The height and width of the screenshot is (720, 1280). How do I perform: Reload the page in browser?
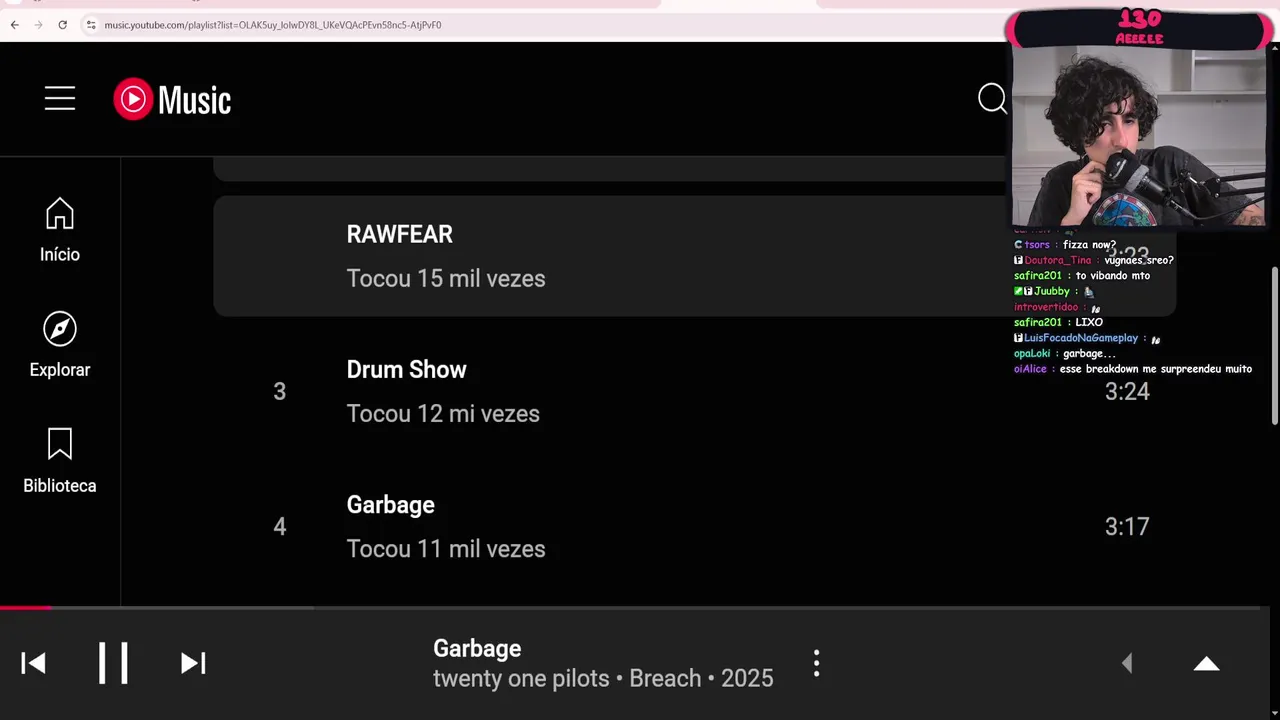click(x=62, y=24)
